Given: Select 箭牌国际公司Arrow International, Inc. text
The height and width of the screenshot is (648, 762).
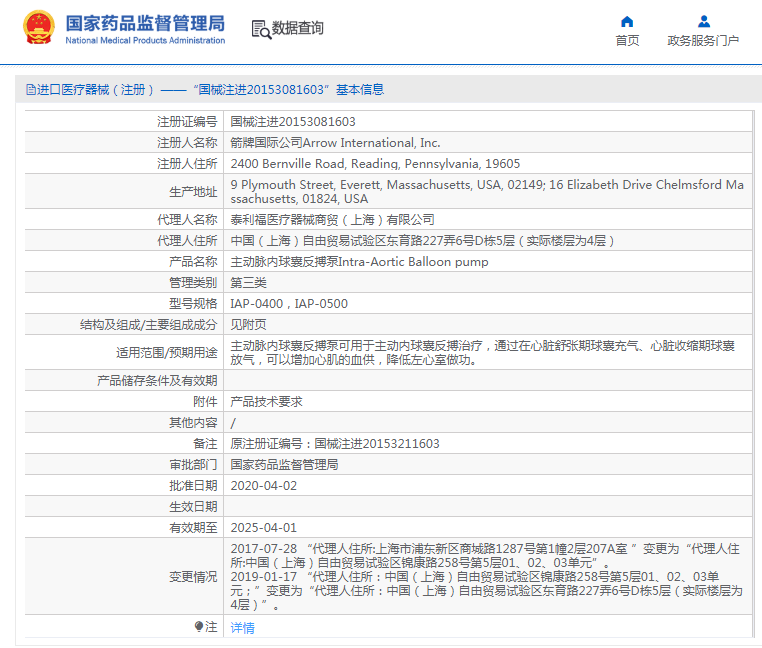Looking at the screenshot, I should (x=335, y=143).
